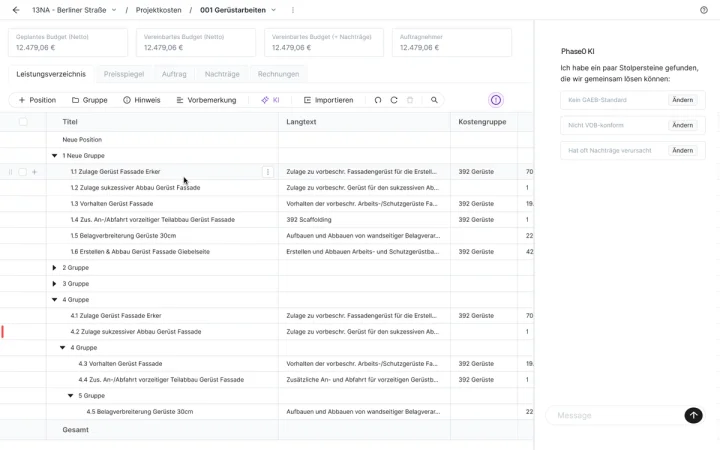The height and width of the screenshot is (450, 720).
Task: Click the trash delete icon
Action: (410, 100)
